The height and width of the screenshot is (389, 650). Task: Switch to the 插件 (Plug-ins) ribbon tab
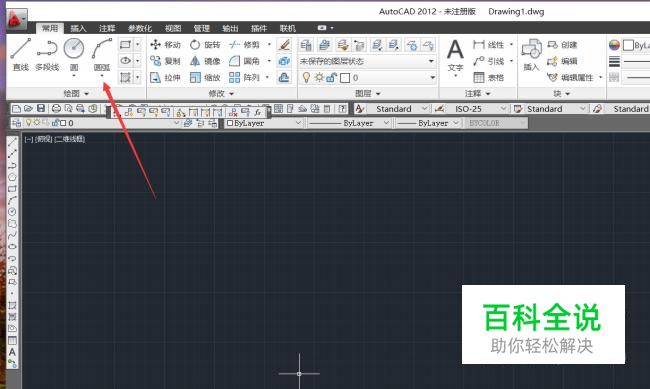[x=259, y=28]
